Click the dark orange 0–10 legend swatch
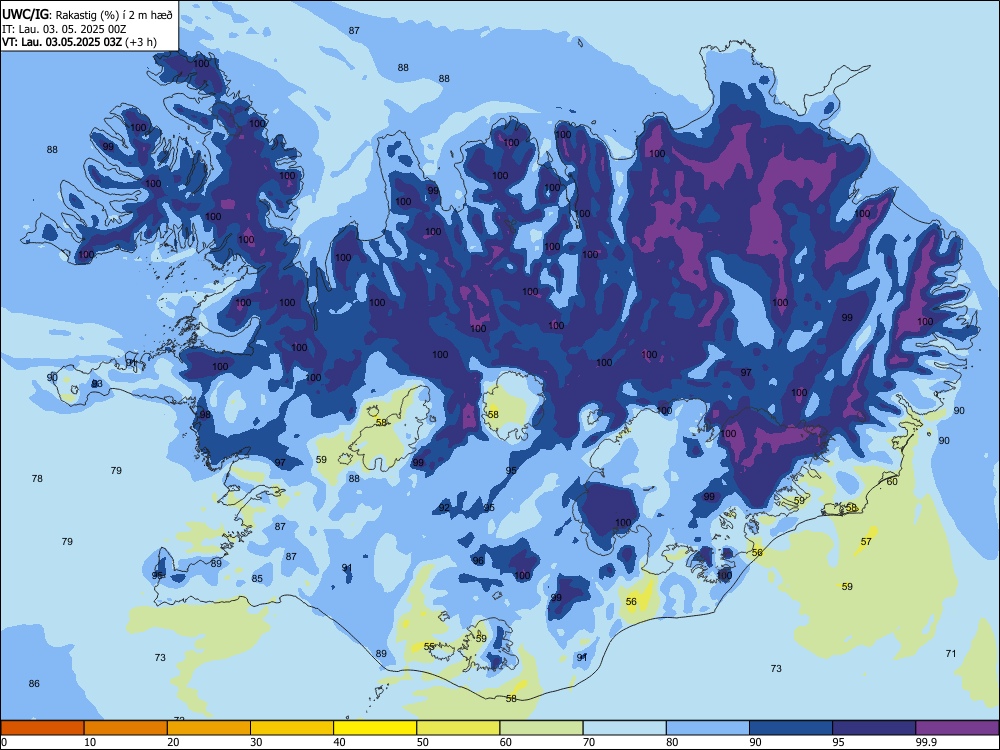The image size is (1000, 750). pyautogui.click(x=42, y=728)
